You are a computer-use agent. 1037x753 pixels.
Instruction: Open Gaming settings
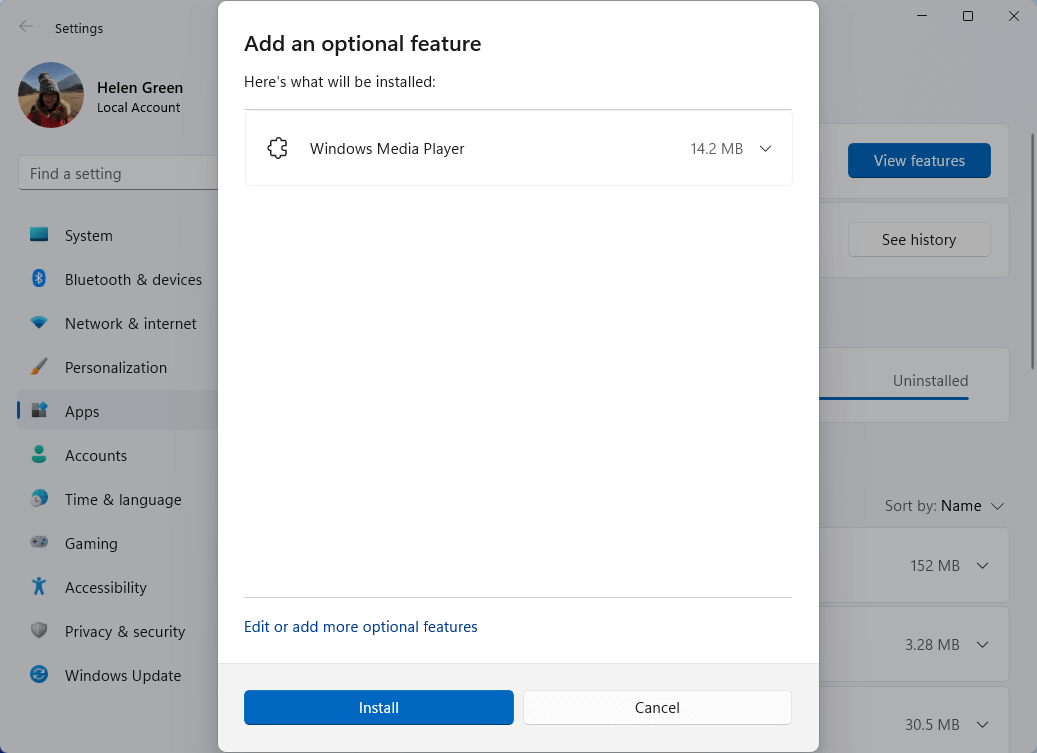(x=117, y=543)
